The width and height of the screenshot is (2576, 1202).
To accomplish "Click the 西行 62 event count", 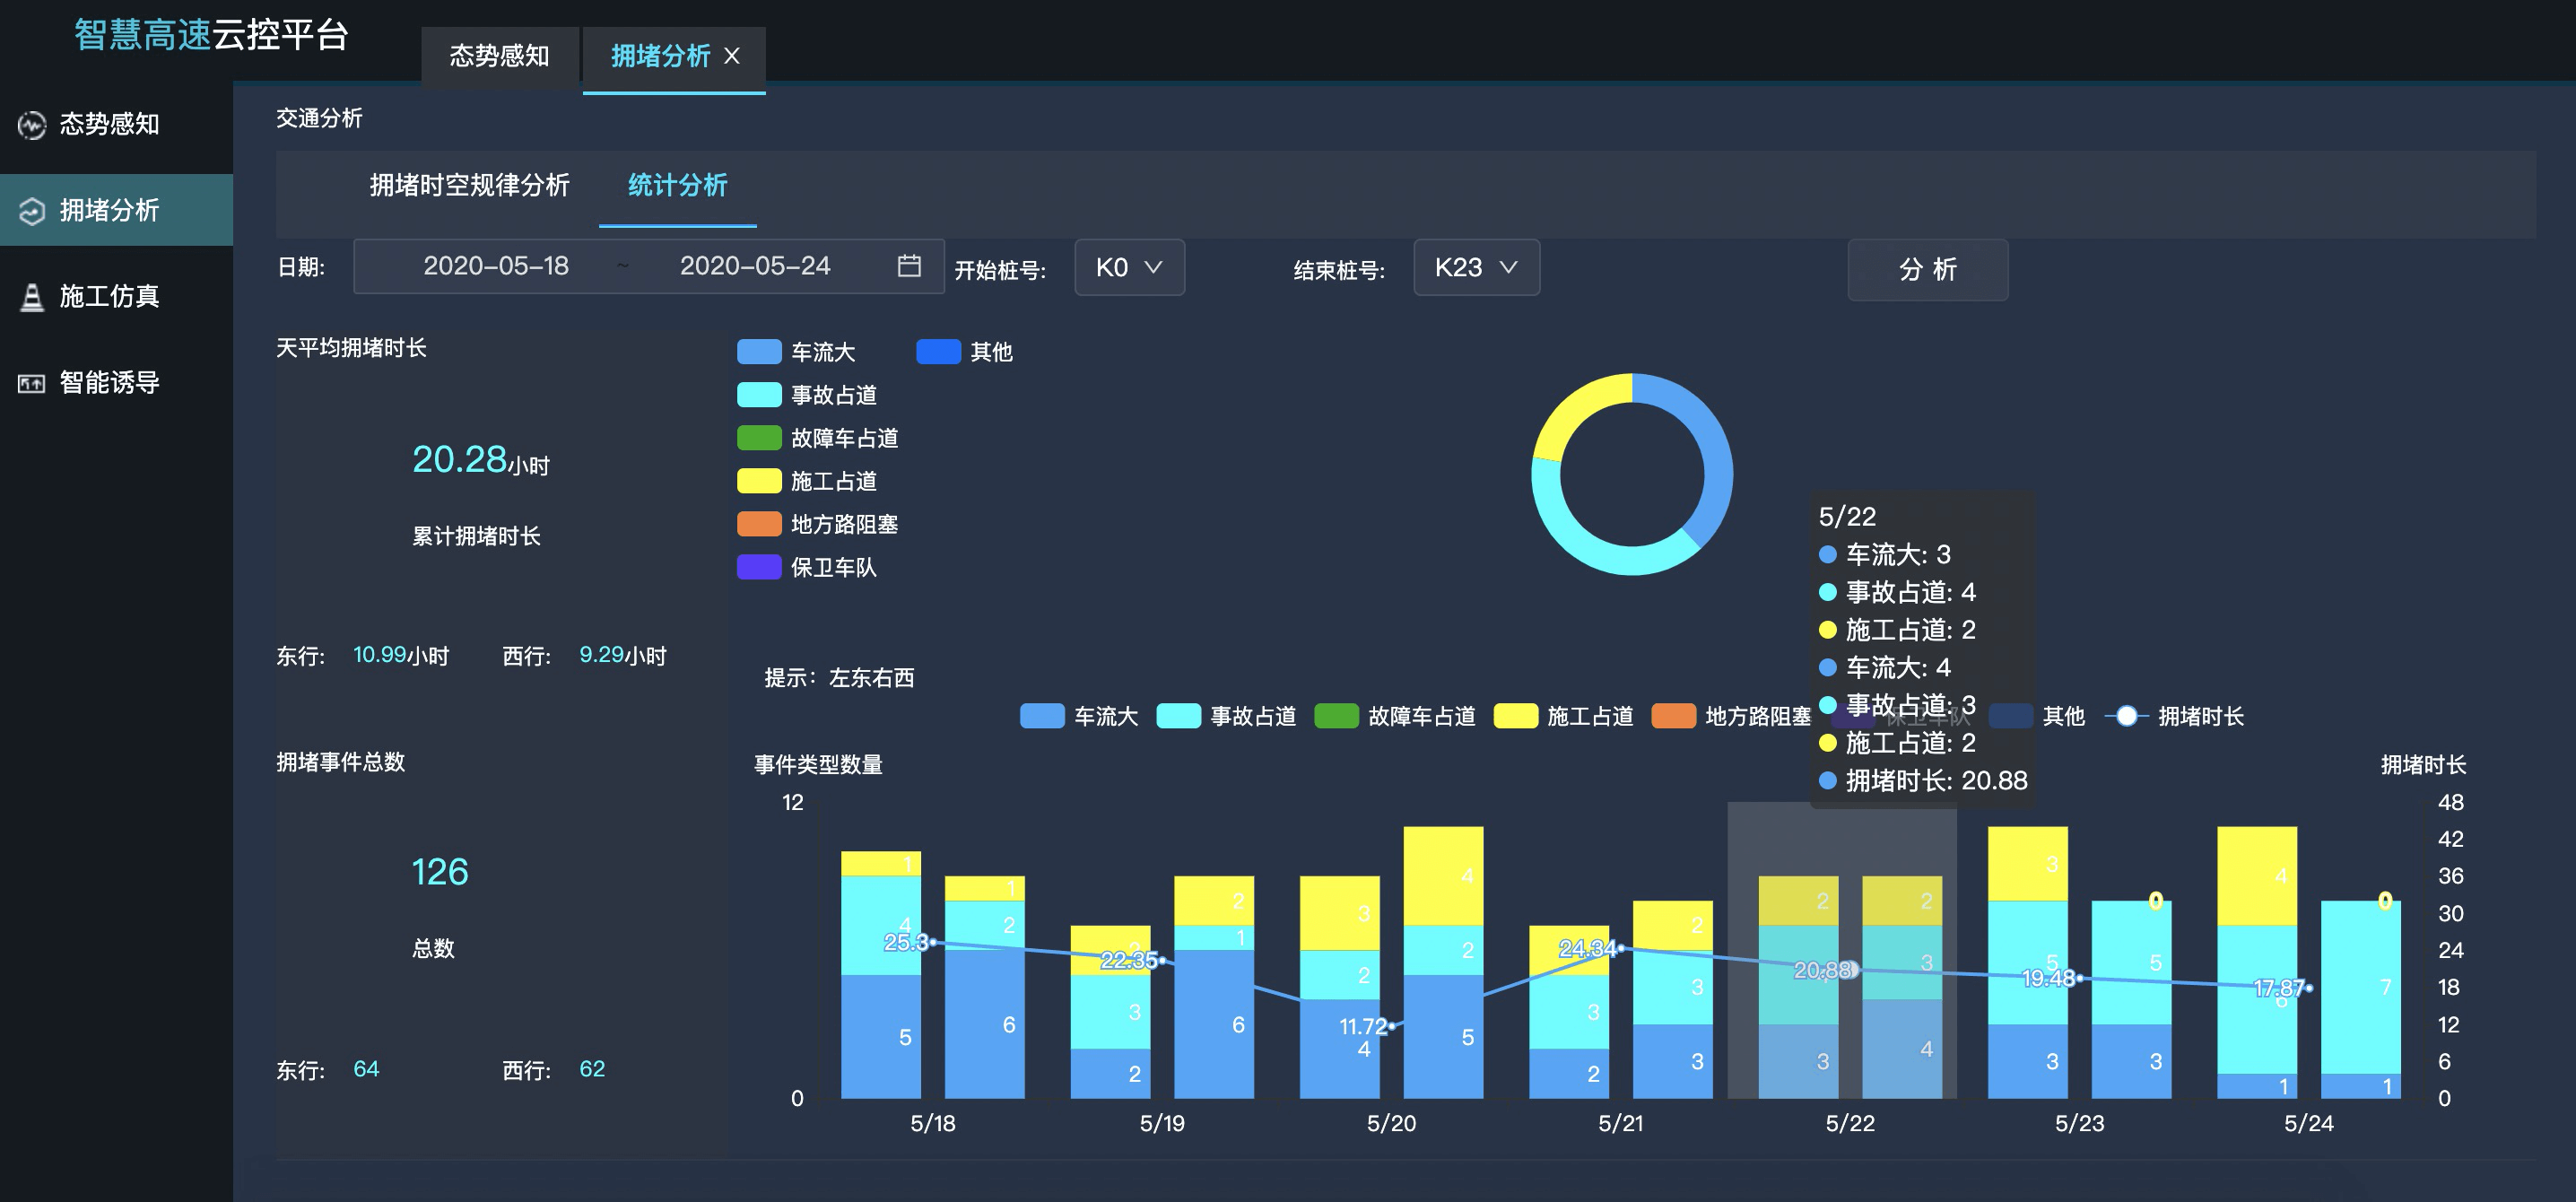I will pyautogui.click(x=592, y=1069).
